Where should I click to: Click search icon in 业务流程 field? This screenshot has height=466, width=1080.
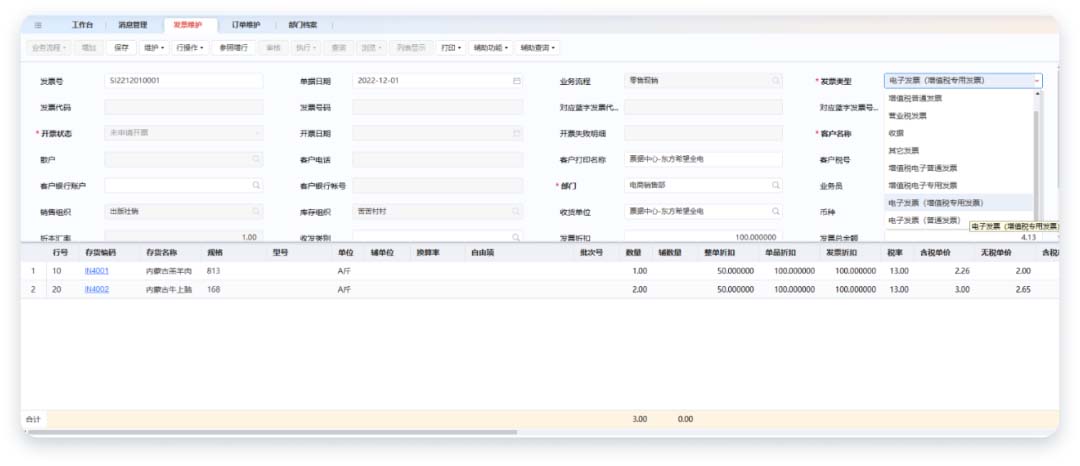(776, 81)
